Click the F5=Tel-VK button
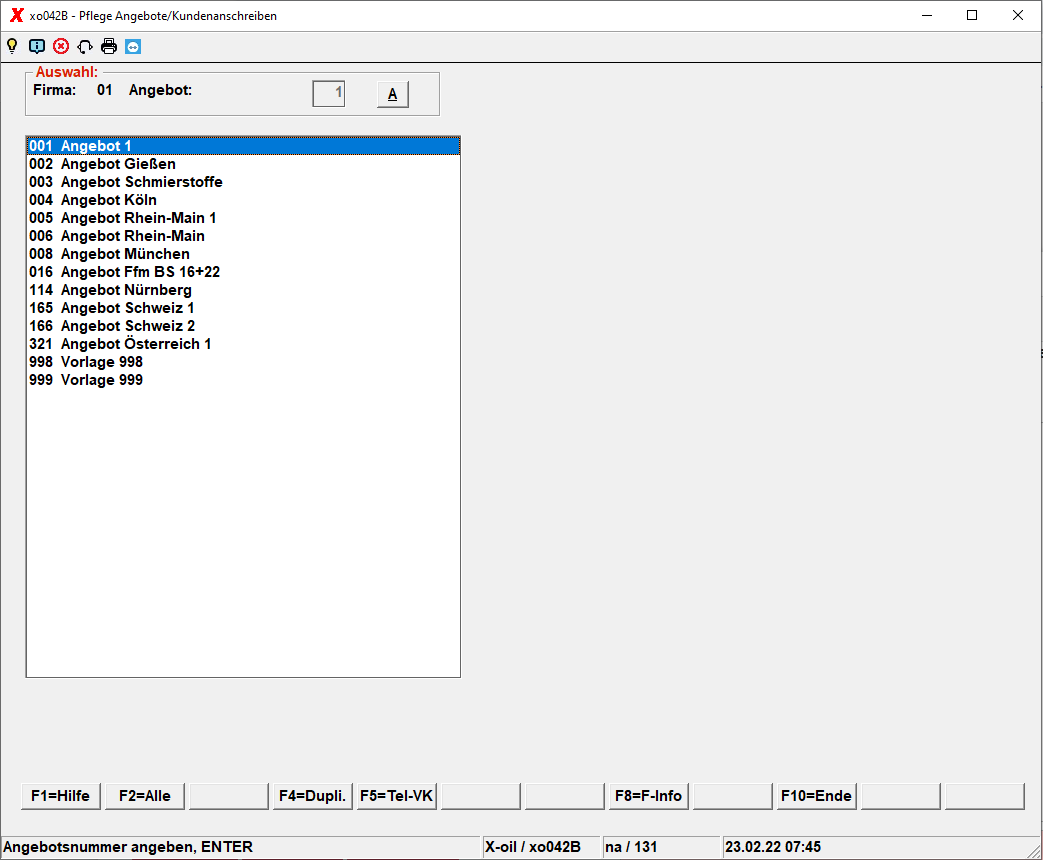 pos(396,795)
